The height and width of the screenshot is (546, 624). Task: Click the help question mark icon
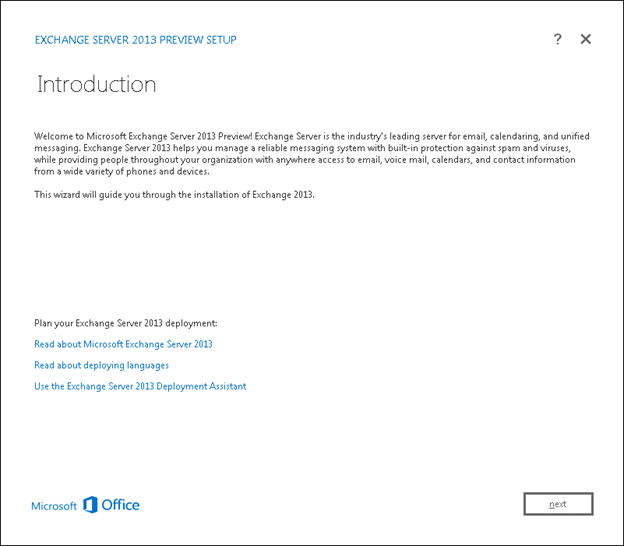(x=558, y=39)
